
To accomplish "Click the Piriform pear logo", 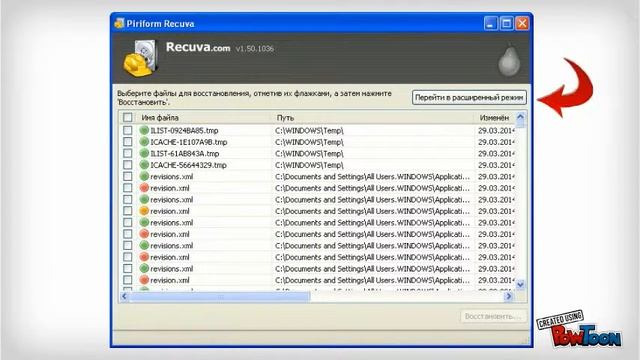I will tap(509, 60).
